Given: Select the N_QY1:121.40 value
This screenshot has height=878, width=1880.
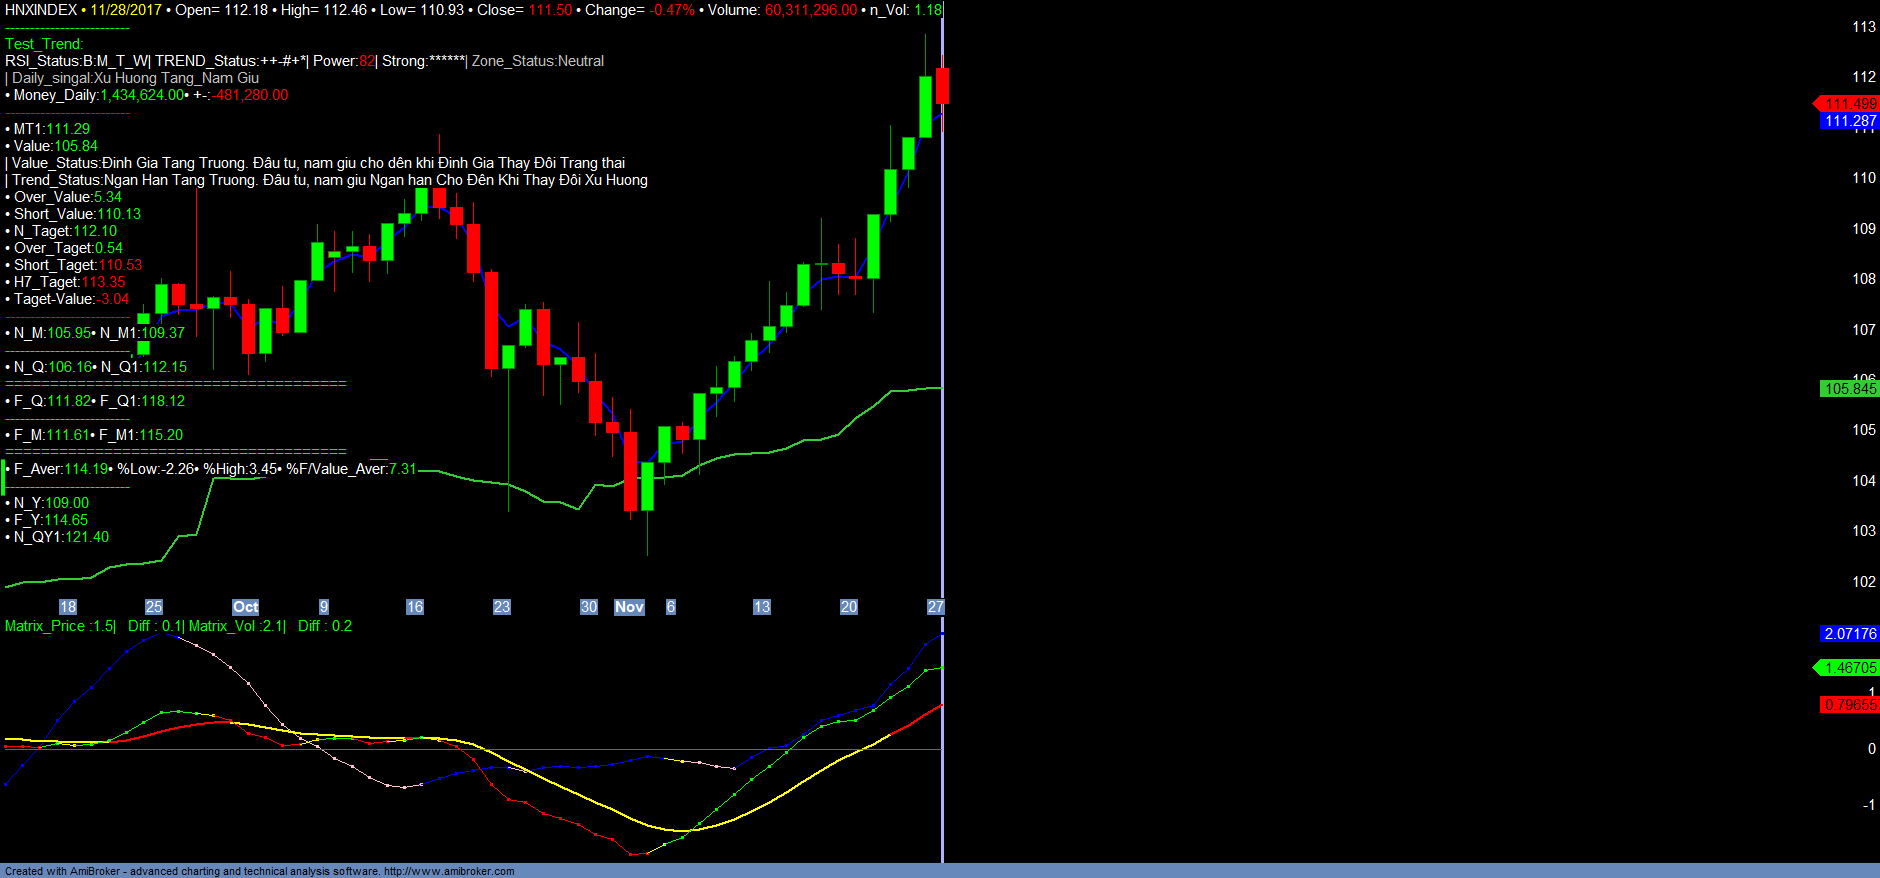Looking at the screenshot, I should coord(61,537).
